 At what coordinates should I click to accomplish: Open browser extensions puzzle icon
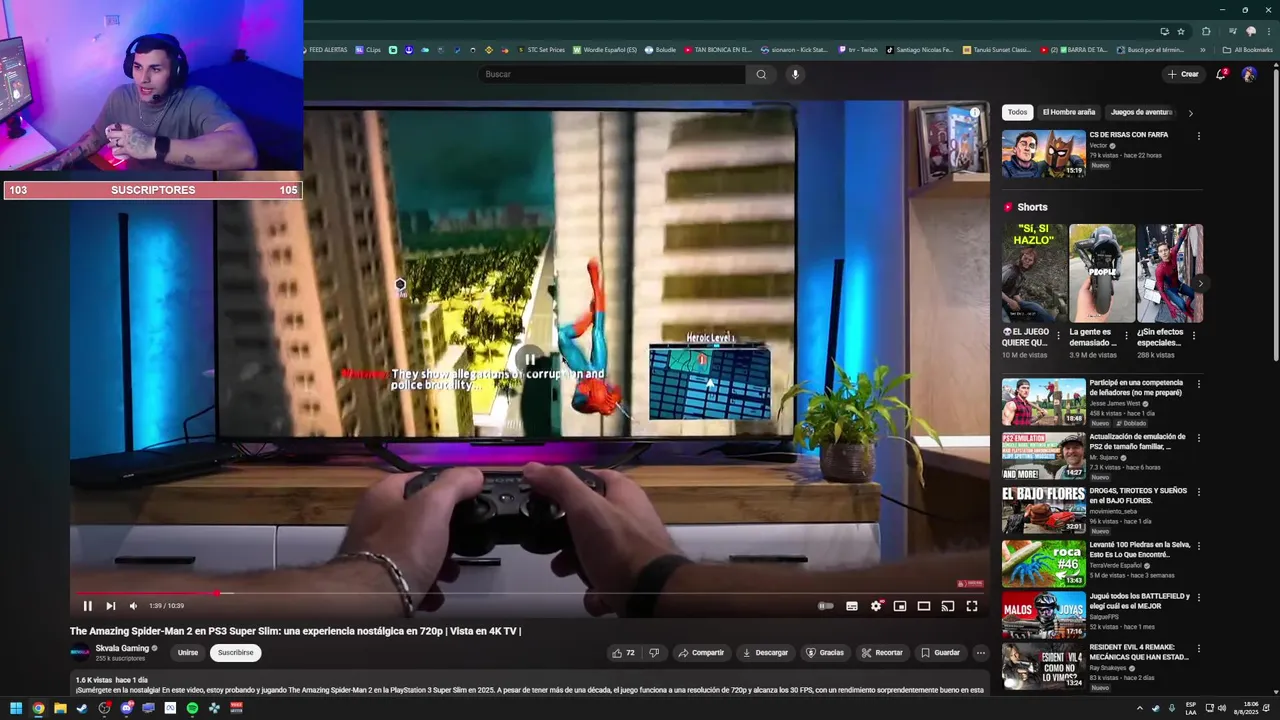click(x=1206, y=31)
